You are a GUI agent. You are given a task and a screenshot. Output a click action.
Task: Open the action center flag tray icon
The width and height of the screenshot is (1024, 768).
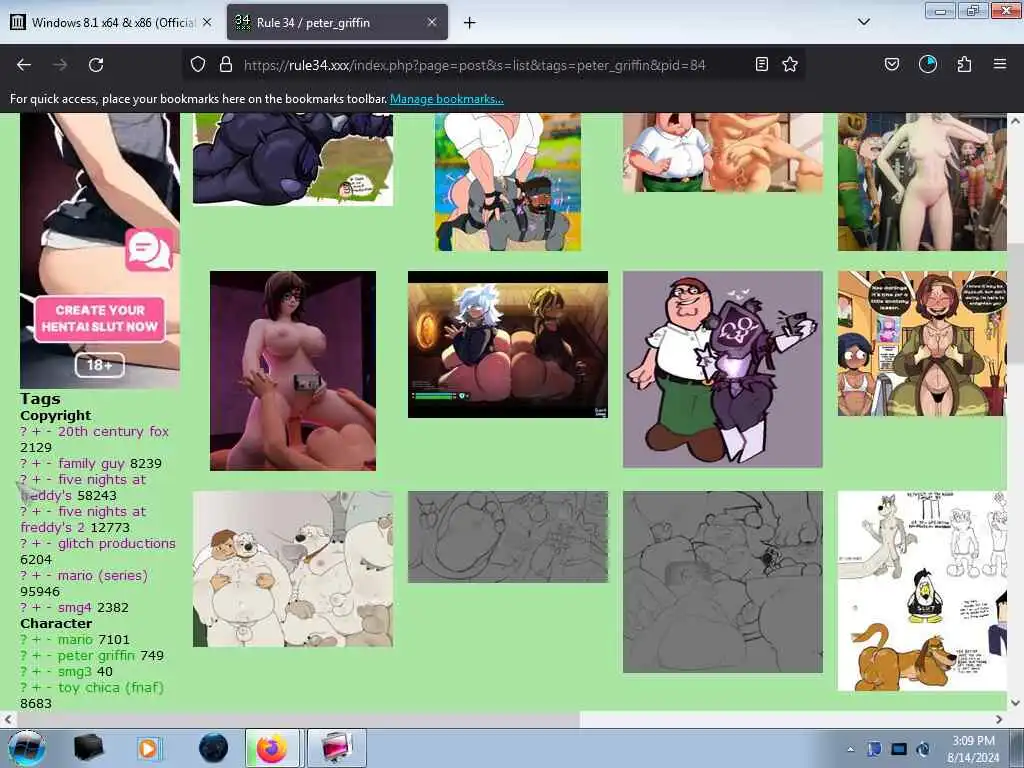(874, 749)
